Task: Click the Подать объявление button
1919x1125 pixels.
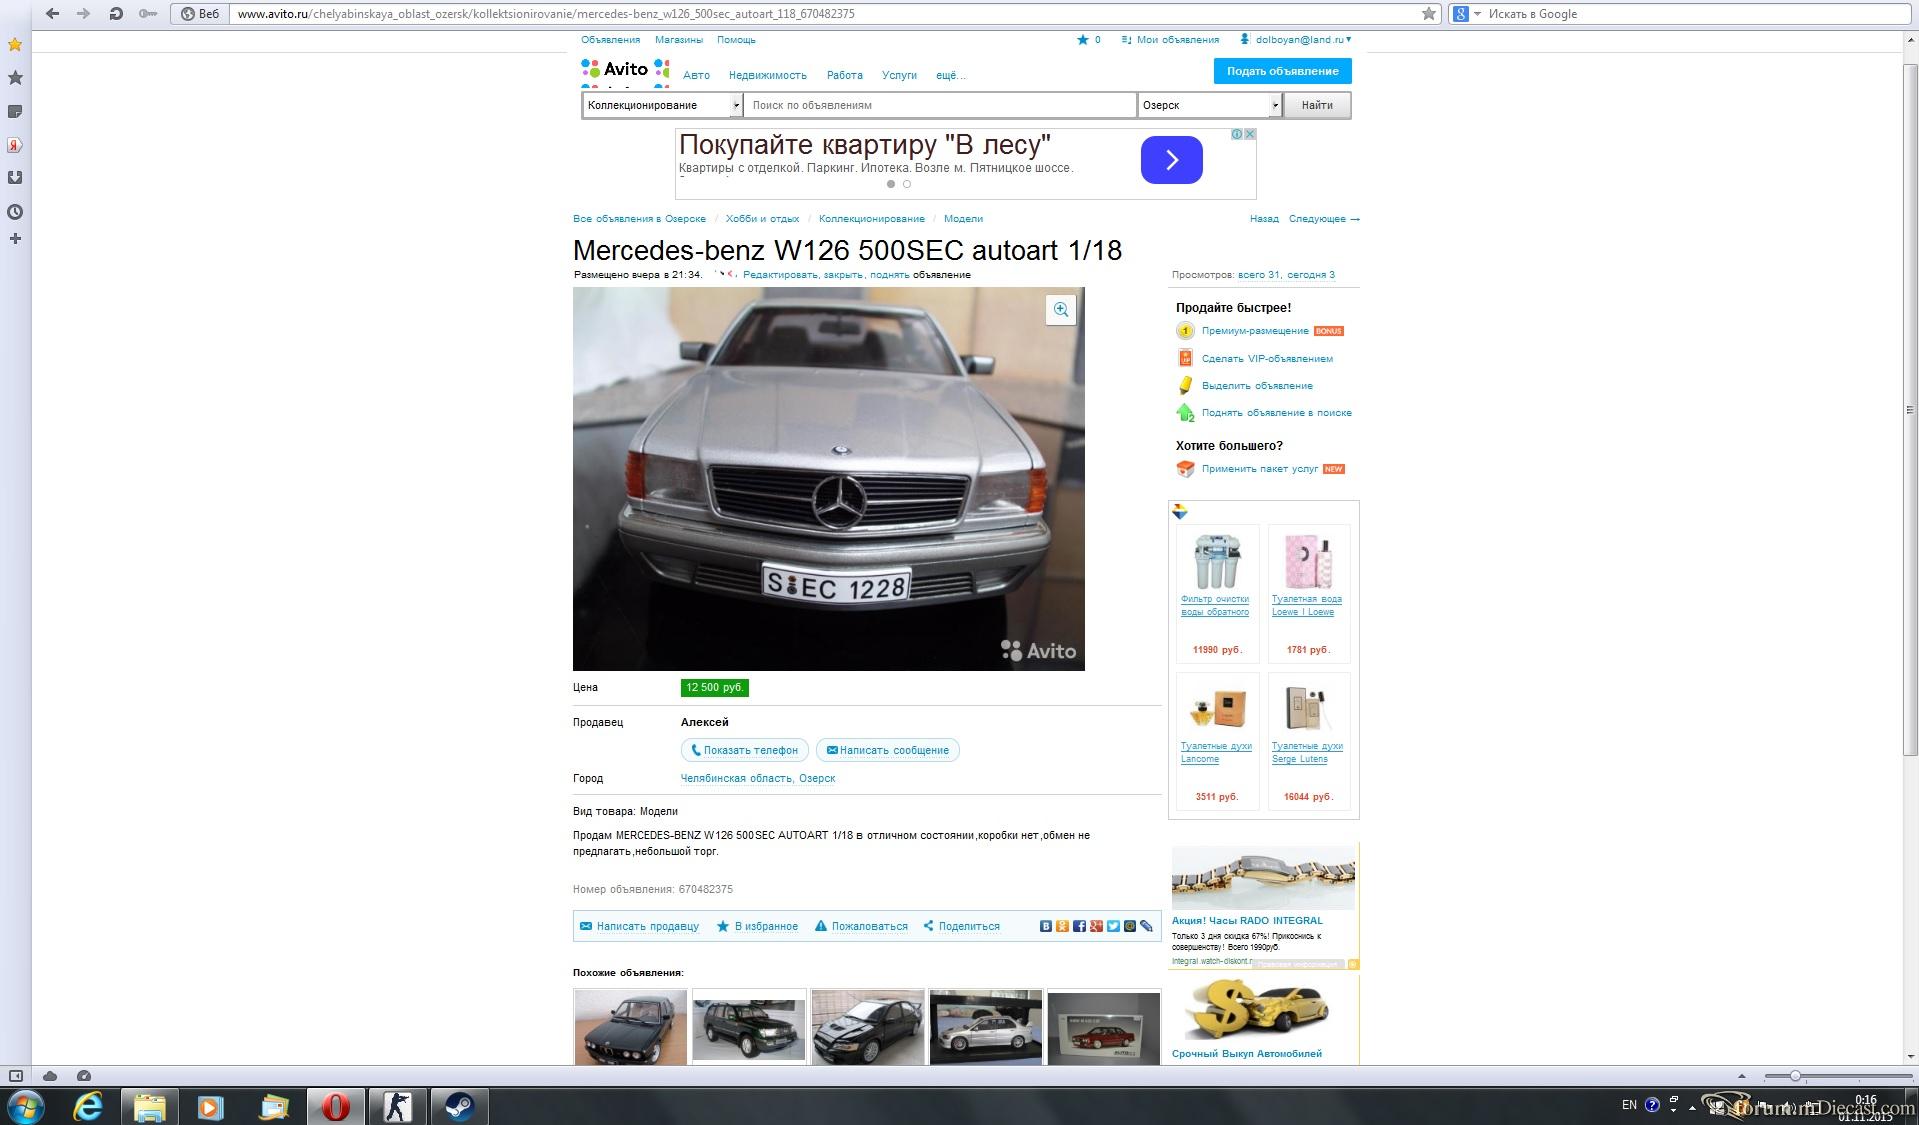Action: (1282, 71)
